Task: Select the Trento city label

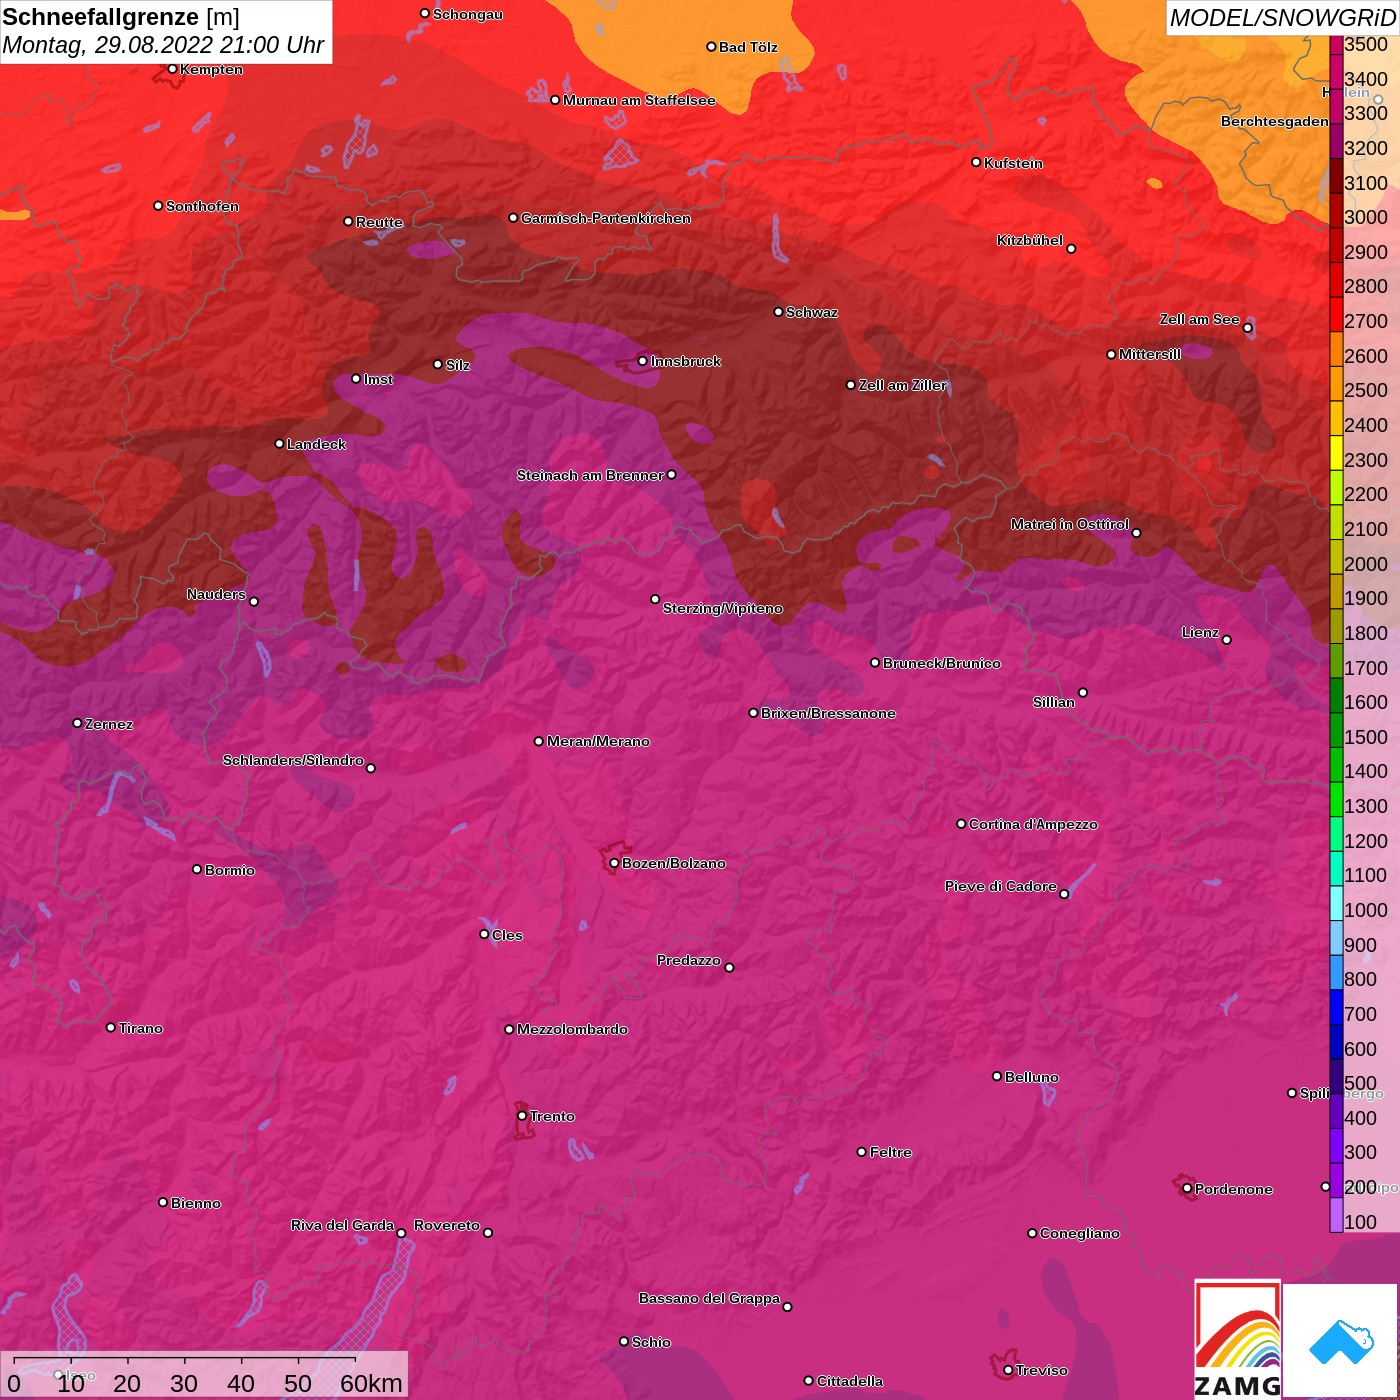Action: tap(552, 1116)
